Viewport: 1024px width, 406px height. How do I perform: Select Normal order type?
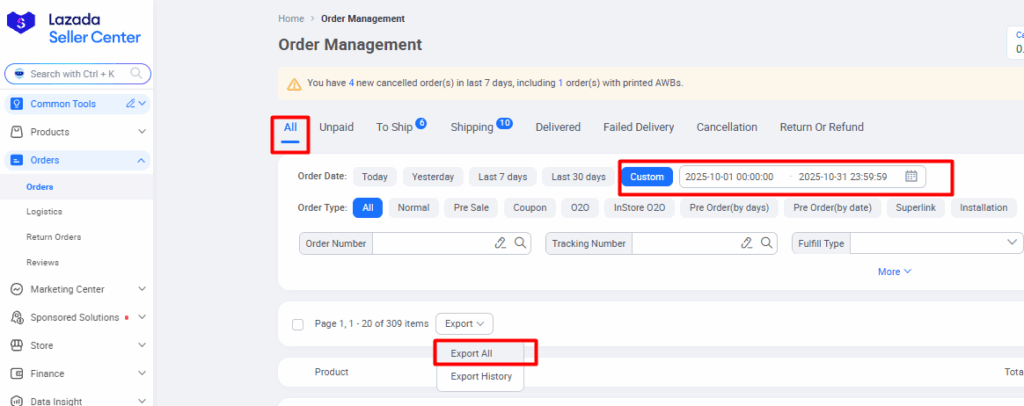point(413,208)
